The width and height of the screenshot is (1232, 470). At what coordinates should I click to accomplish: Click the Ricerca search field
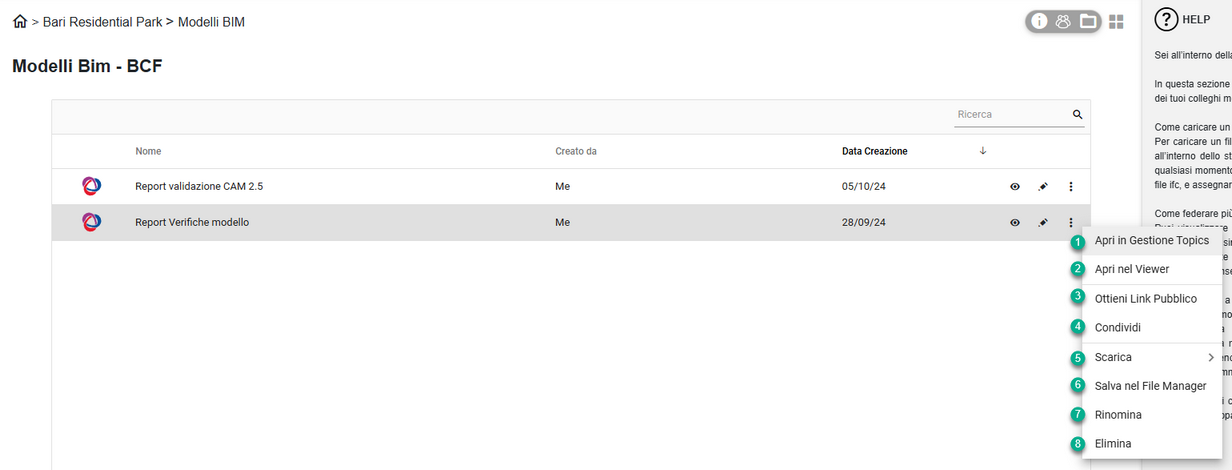(x=1010, y=115)
